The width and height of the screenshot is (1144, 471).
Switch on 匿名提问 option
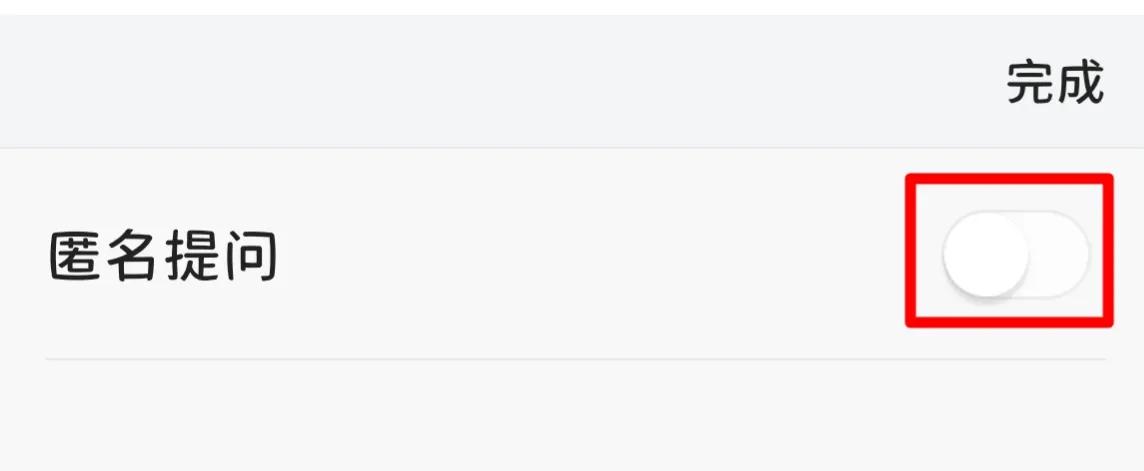1014,252
